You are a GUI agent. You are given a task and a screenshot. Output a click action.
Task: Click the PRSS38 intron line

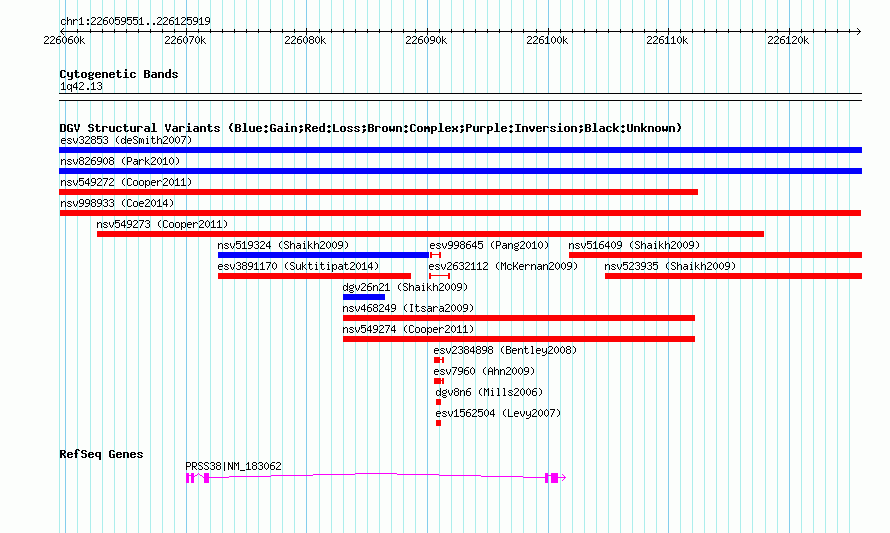(x=375, y=475)
